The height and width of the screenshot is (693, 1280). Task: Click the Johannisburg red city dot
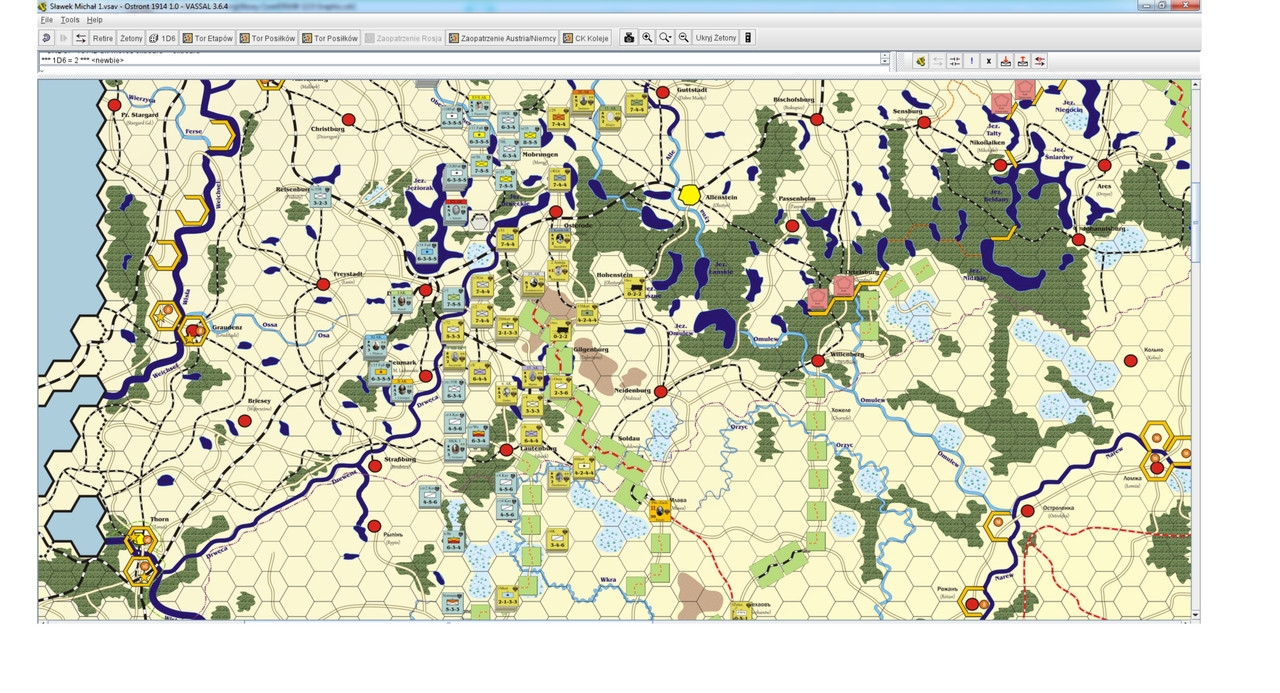coord(1079,240)
